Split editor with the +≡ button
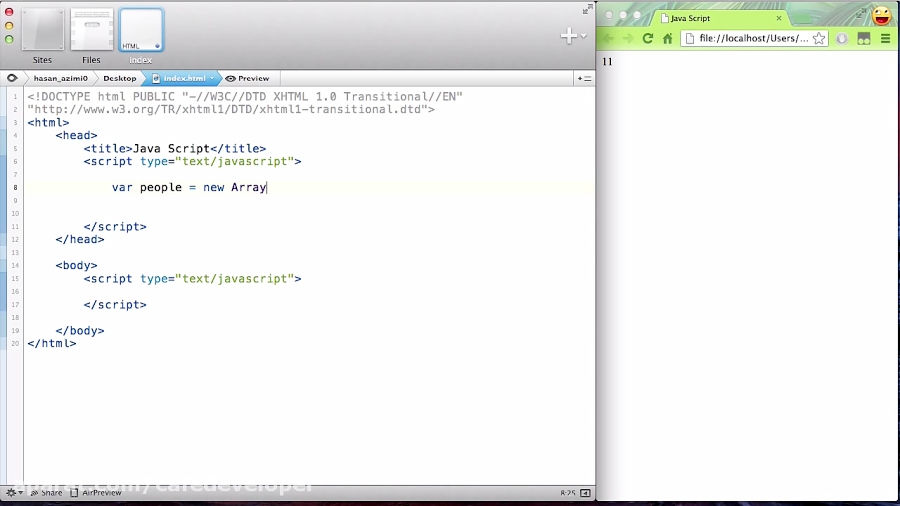The width and height of the screenshot is (900, 506). [584, 78]
